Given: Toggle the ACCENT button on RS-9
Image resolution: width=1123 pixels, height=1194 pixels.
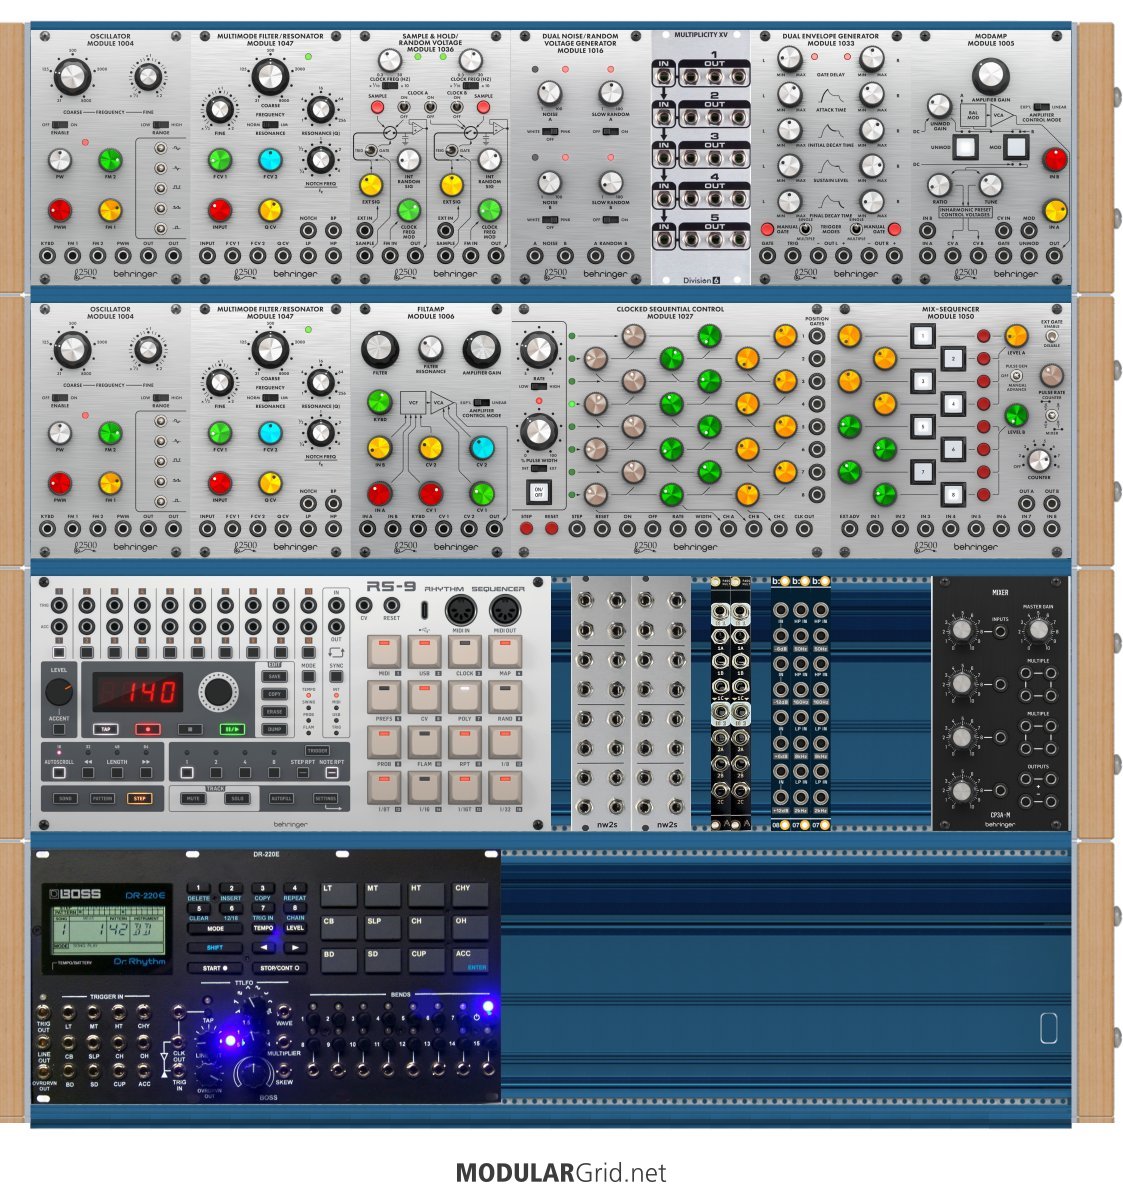Looking at the screenshot, I should (x=59, y=729).
